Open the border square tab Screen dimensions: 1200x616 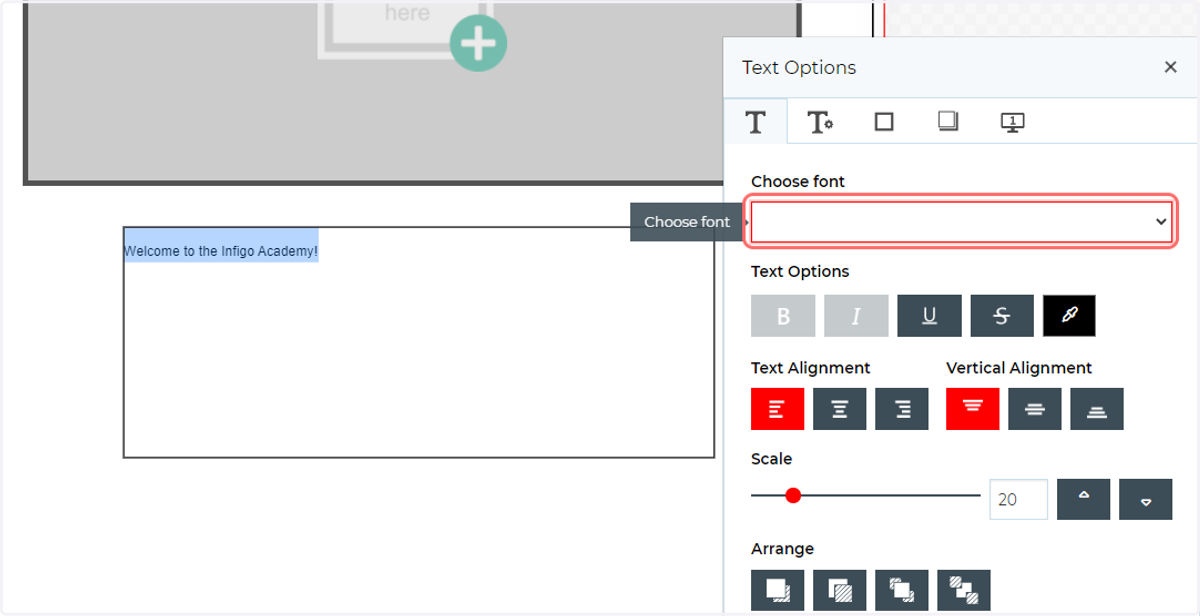point(884,122)
